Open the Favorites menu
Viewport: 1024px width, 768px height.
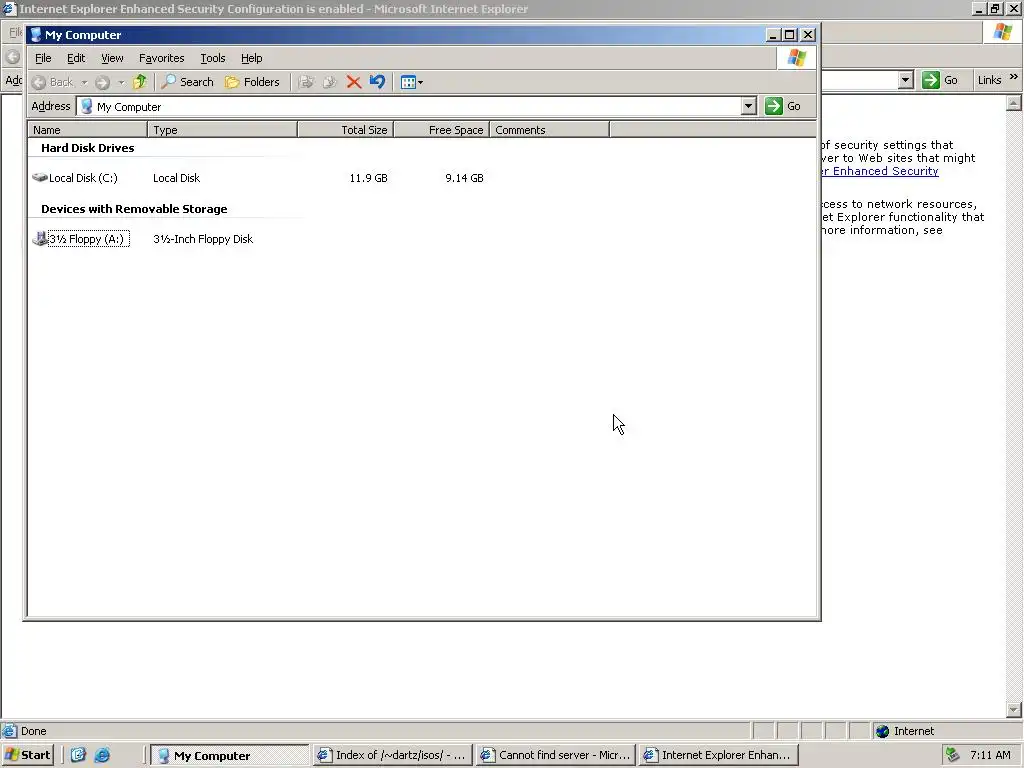click(x=161, y=58)
